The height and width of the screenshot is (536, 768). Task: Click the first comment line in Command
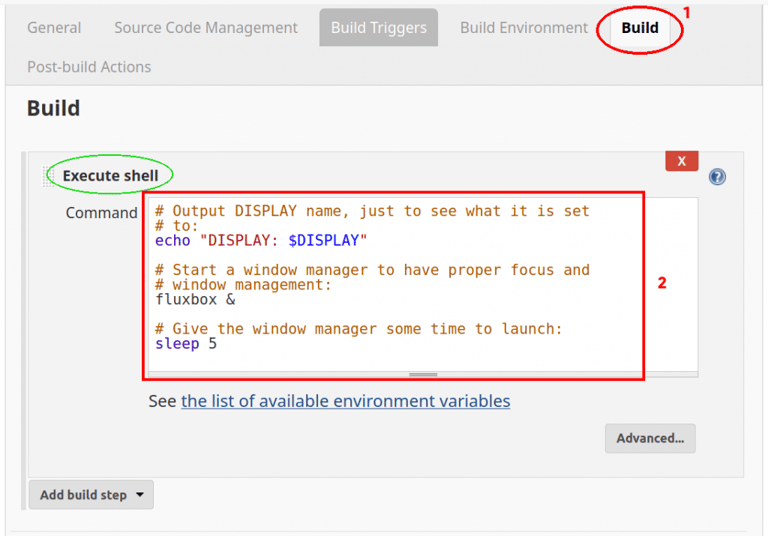pyautogui.click(x=372, y=211)
